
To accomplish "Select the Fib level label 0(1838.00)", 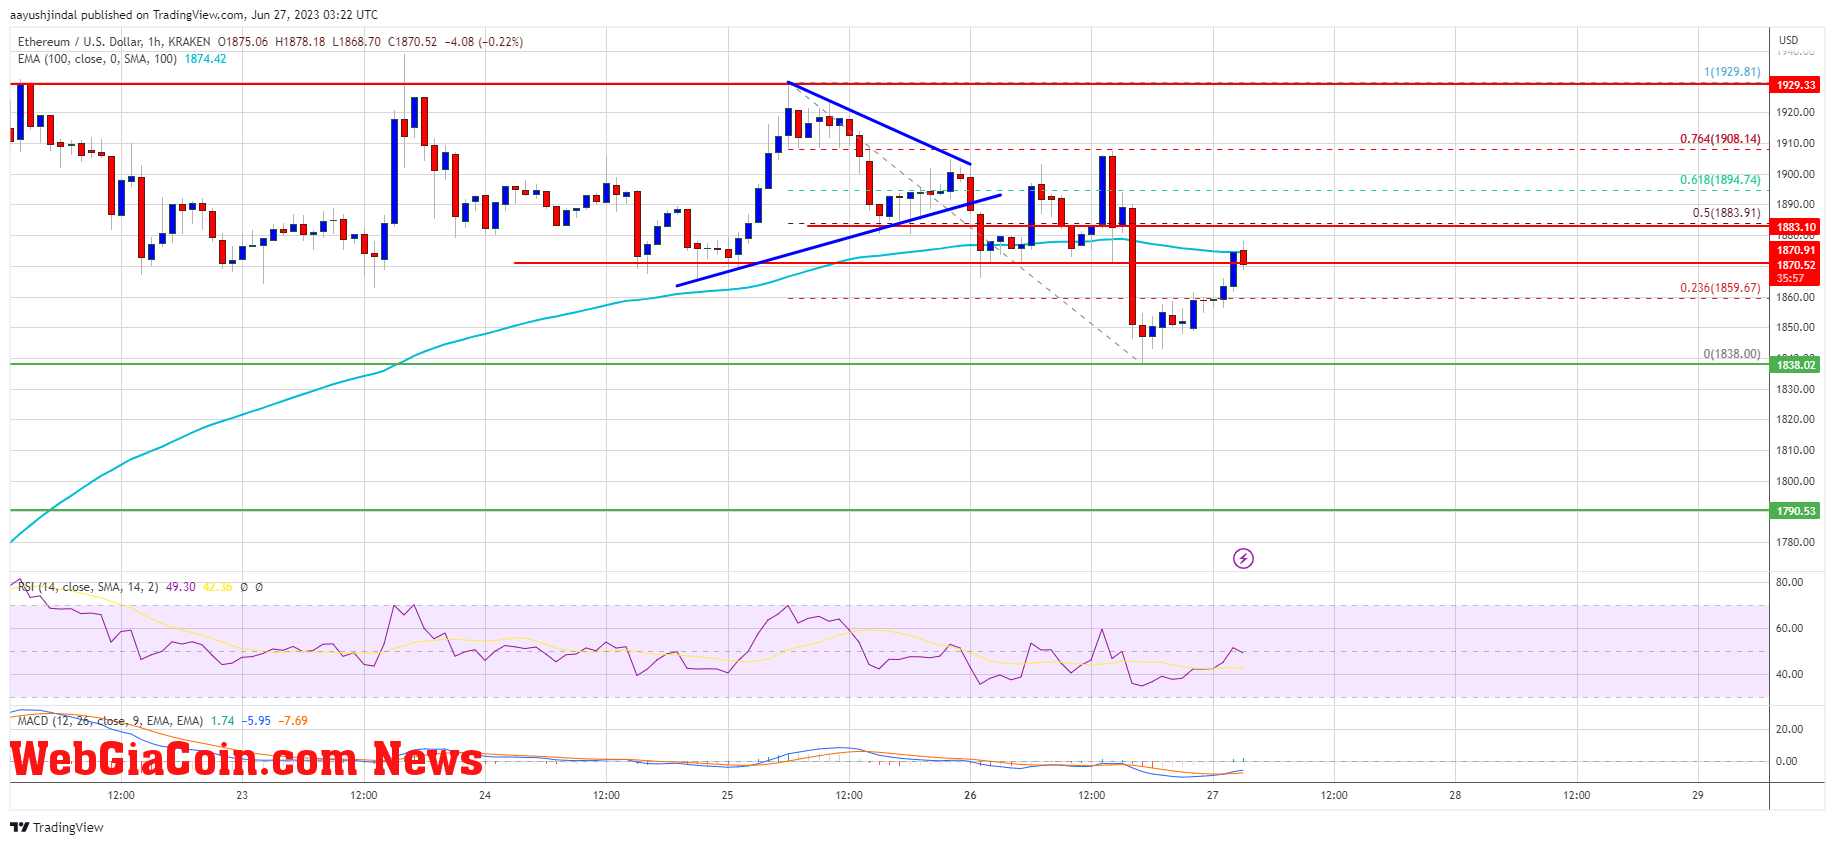I will (1732, 354).
